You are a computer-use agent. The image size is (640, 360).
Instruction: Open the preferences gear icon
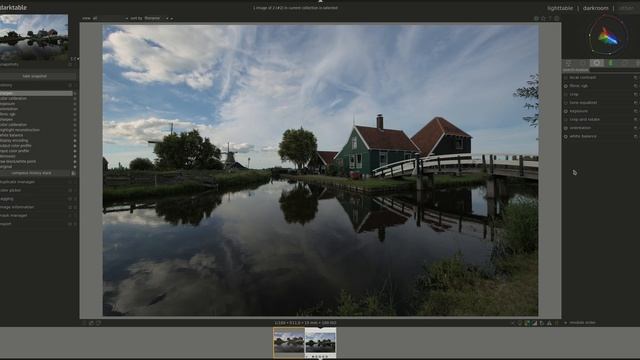(x=557, y=18)
